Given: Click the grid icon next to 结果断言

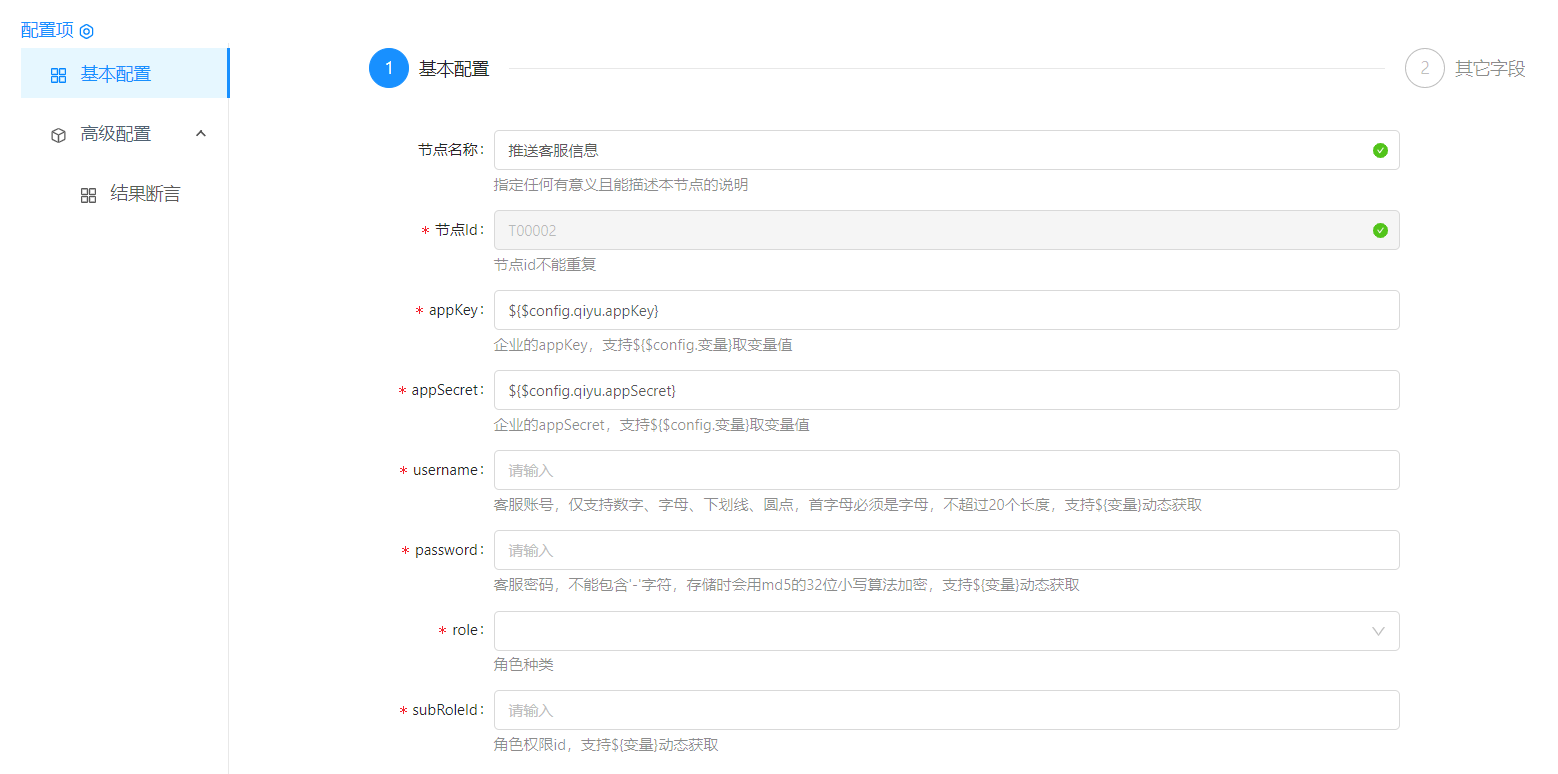Looking at the screenshot, I should point(88,195).
